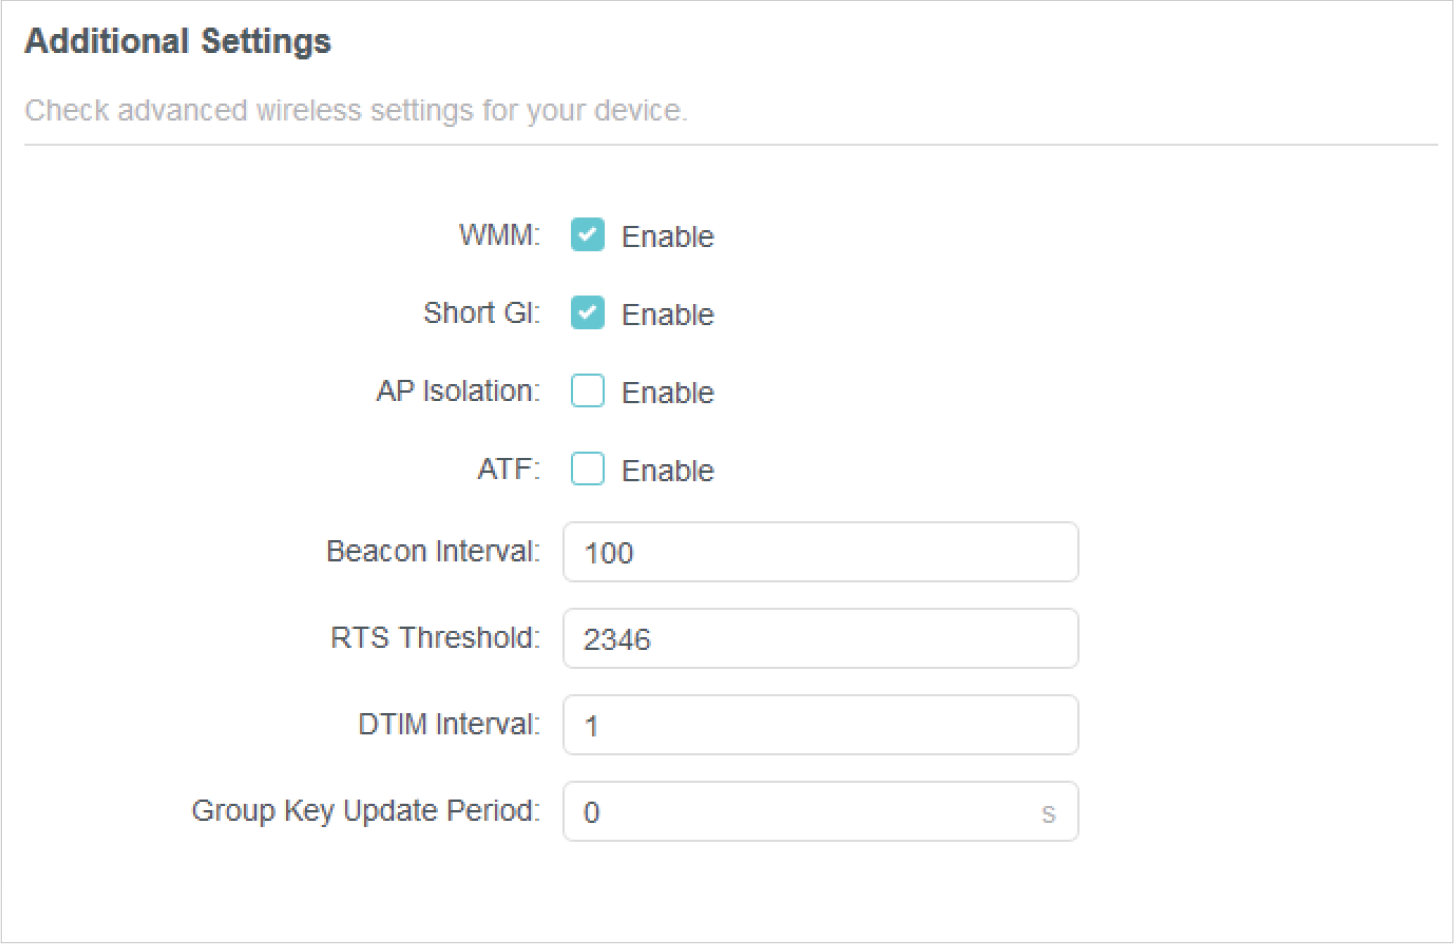The height and width of the screenshot is (944, 1454).
Task: Click the "WMM:" field label
Action: tap(499, 235)
